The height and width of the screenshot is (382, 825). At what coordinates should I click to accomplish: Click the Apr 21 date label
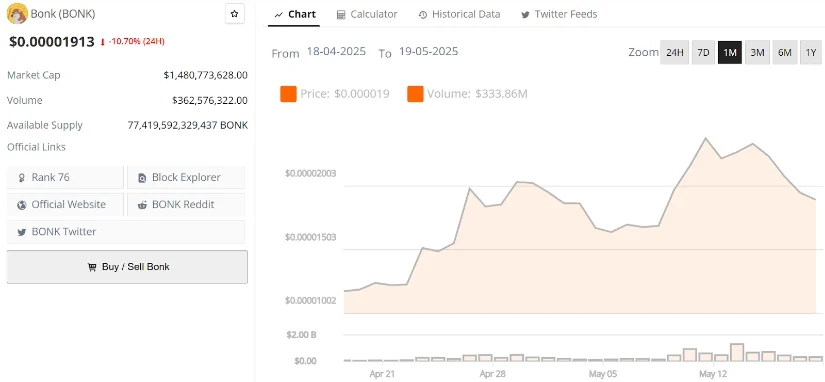pos(382,374)
